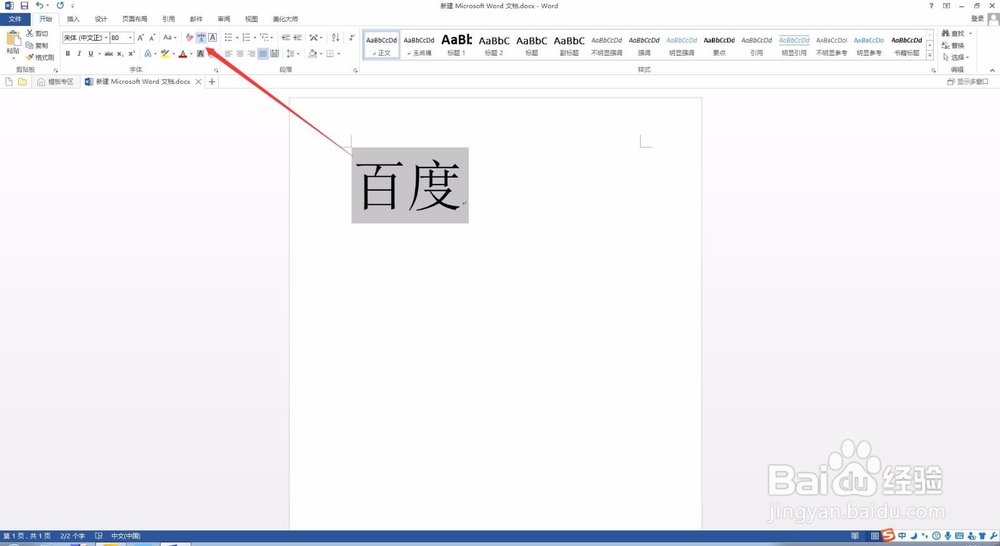This screenshot has height=546, width=1000.
Task: Apply red font color button
Action: tap(183, 54)
